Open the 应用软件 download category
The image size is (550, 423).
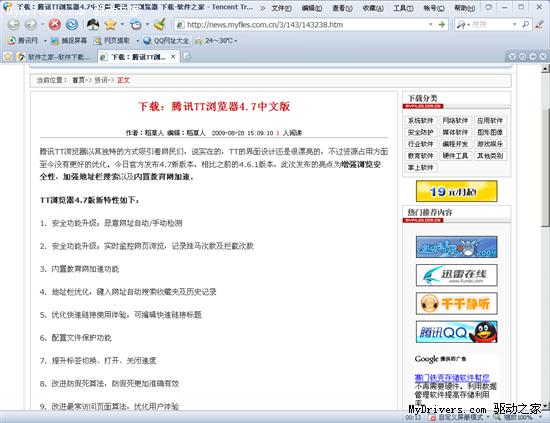490,121
